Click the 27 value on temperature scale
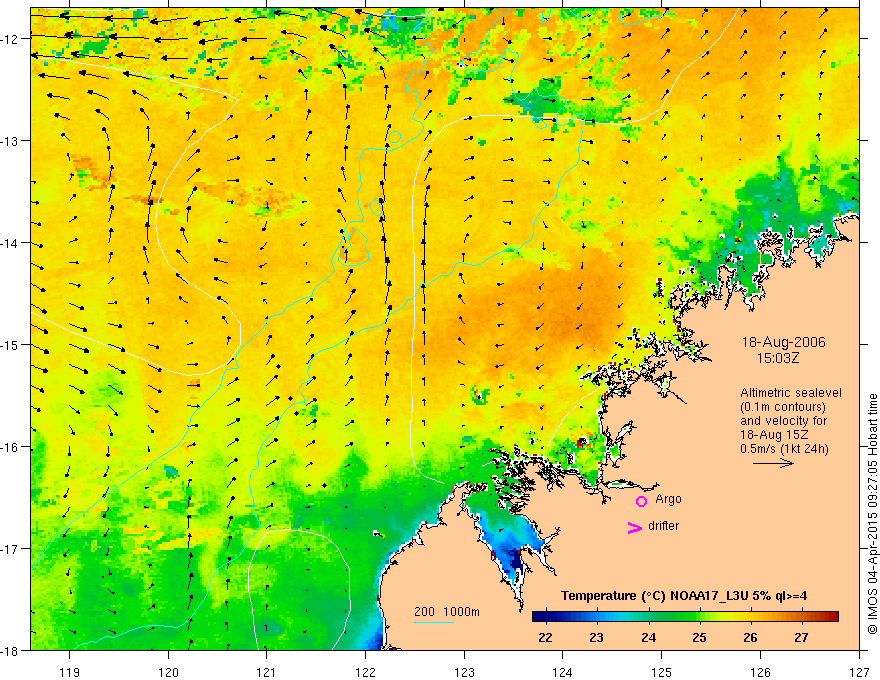The width and height of the screenshot is (880, 680). click(x=801, y=637)
